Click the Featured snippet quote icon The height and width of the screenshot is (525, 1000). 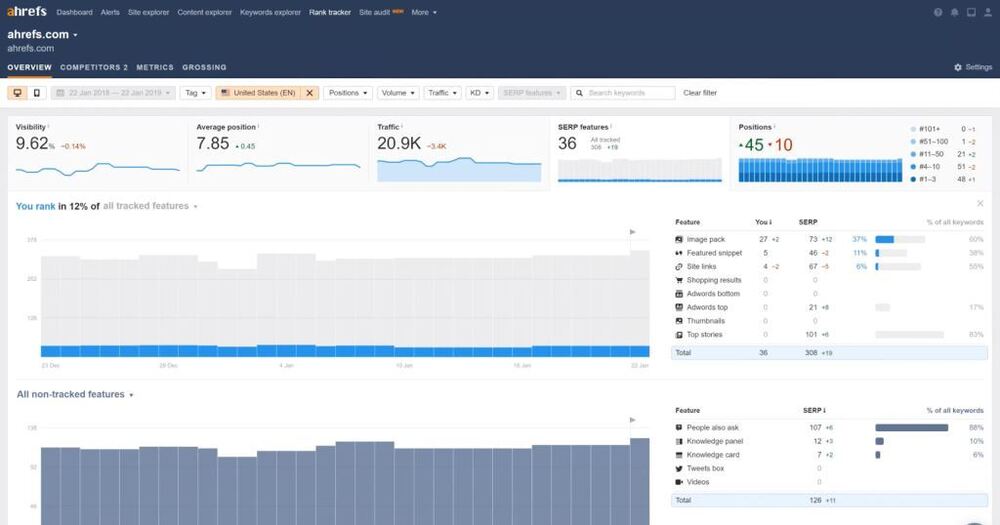tap(679, 253)
